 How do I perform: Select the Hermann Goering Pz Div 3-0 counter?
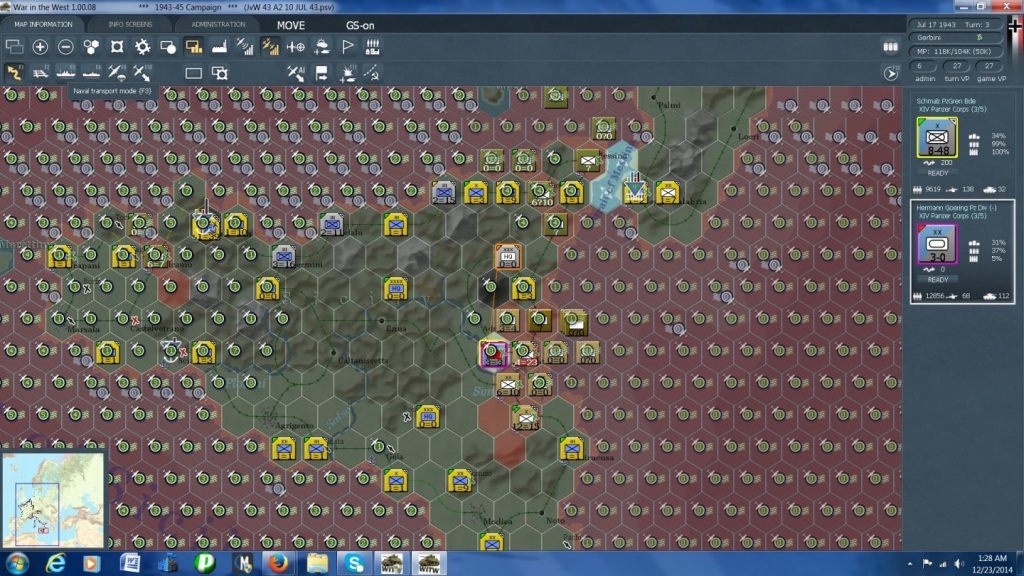[937, 244]
